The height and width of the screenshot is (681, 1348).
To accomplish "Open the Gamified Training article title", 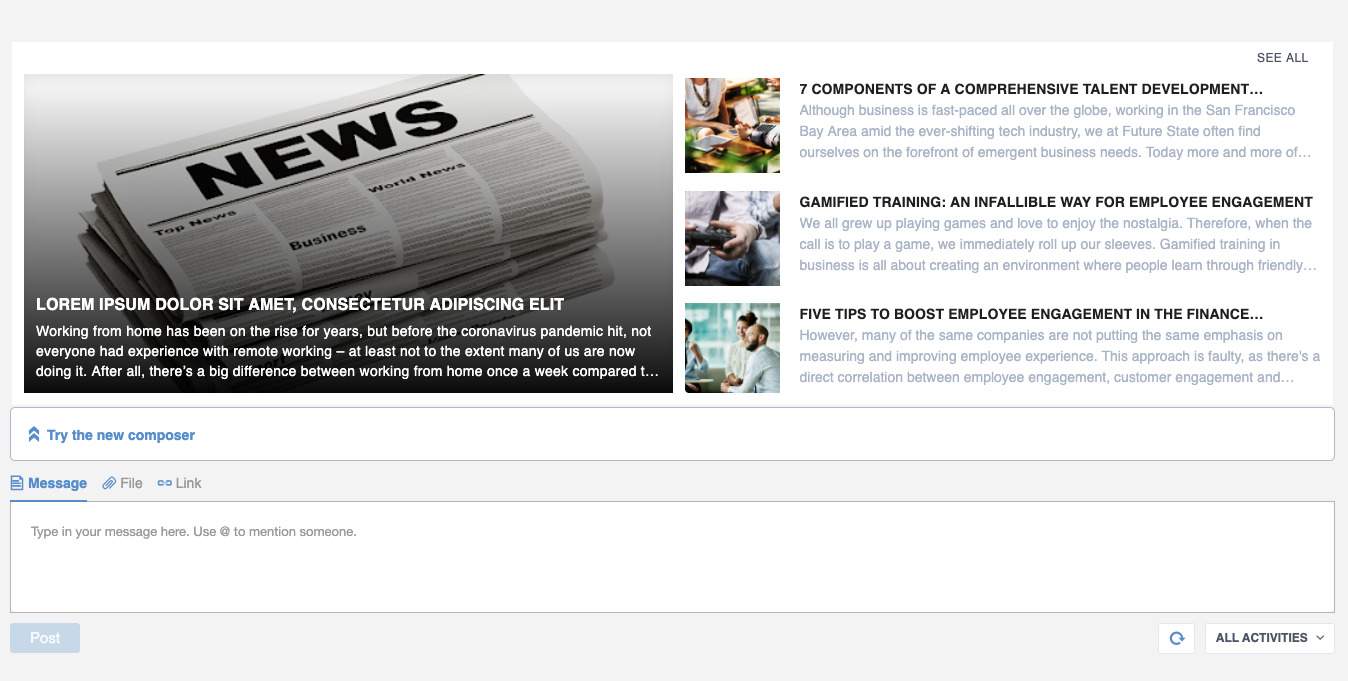I will click(1056, 202).
